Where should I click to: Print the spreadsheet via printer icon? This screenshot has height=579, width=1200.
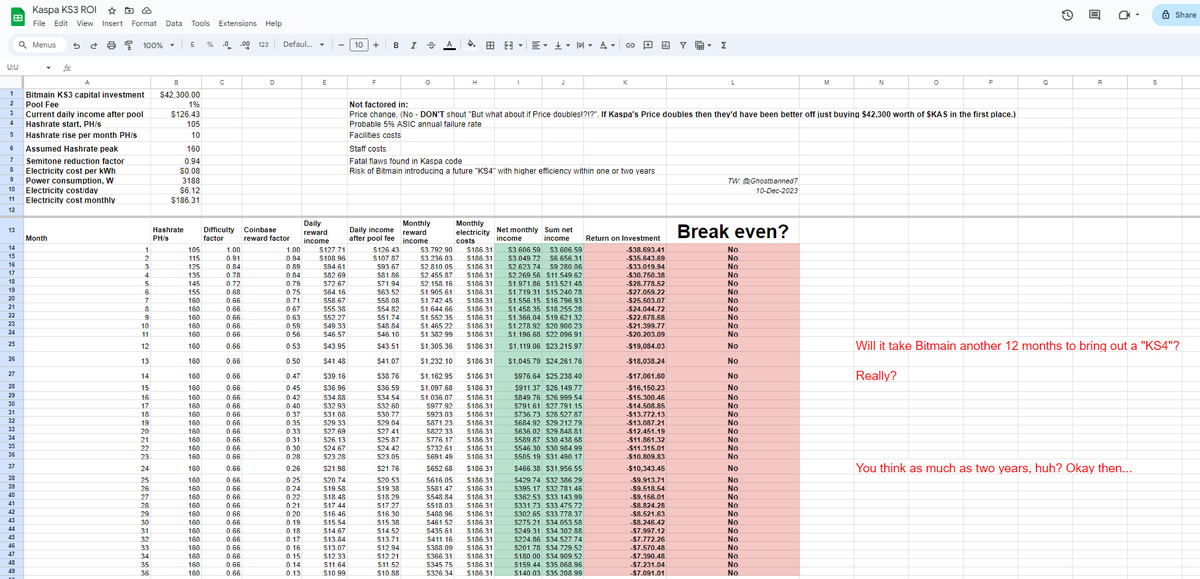click(110, 45)
